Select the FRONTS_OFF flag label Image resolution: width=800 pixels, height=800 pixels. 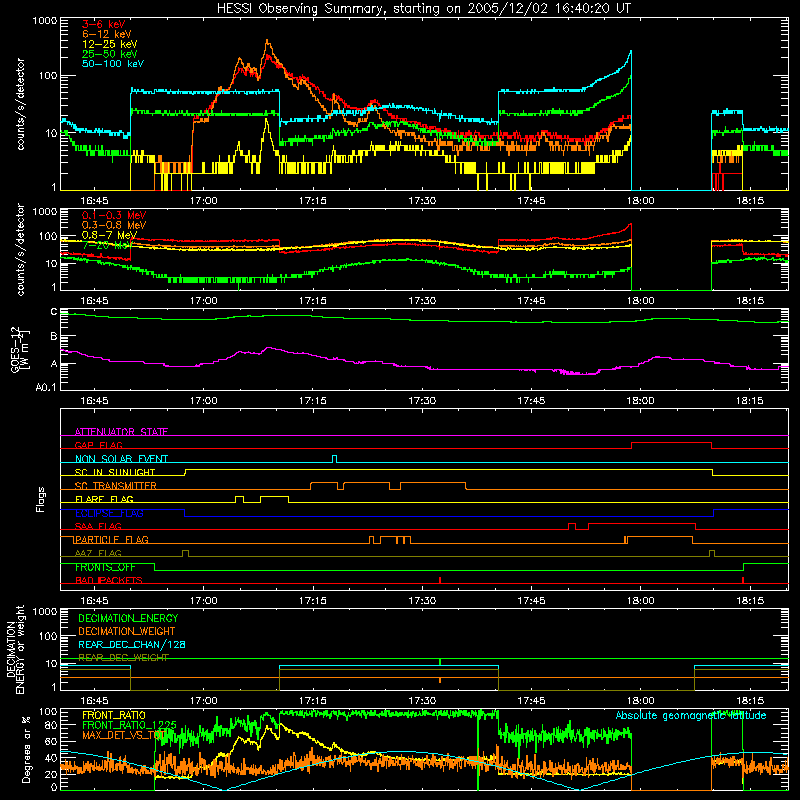tap(105, 567)
